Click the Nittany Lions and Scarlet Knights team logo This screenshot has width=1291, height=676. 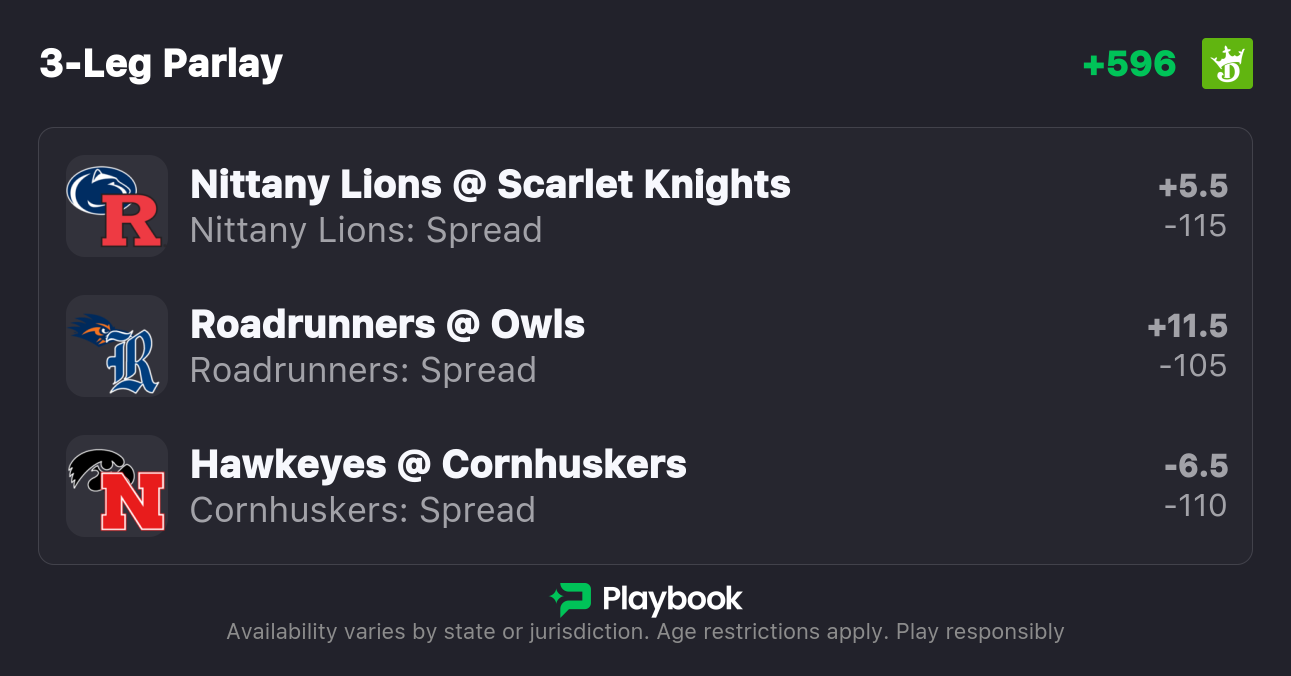point(116,206)
